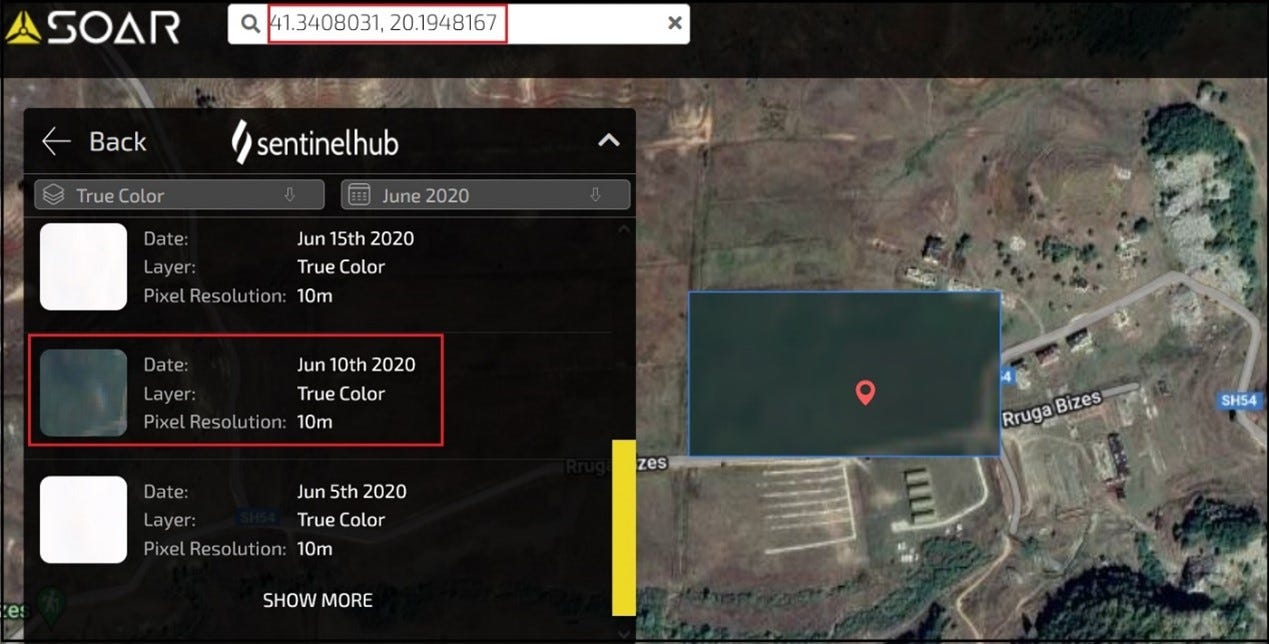Click the red location pin on the map

[866, 392]
